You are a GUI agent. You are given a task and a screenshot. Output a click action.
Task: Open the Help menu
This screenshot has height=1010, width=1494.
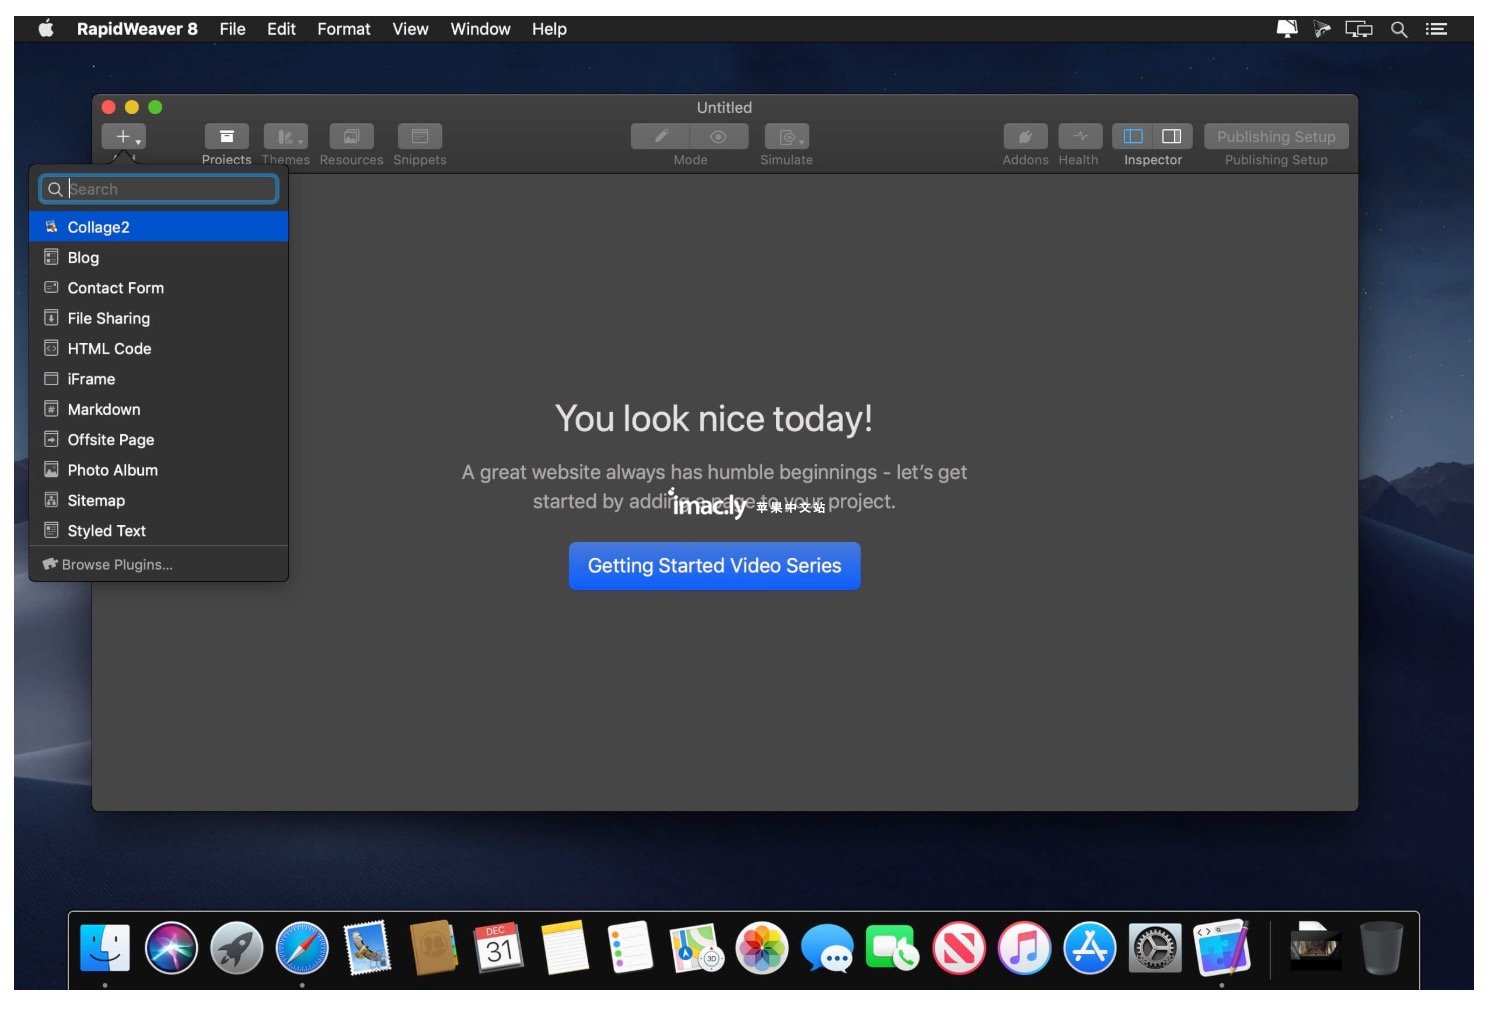coord(549,29)
